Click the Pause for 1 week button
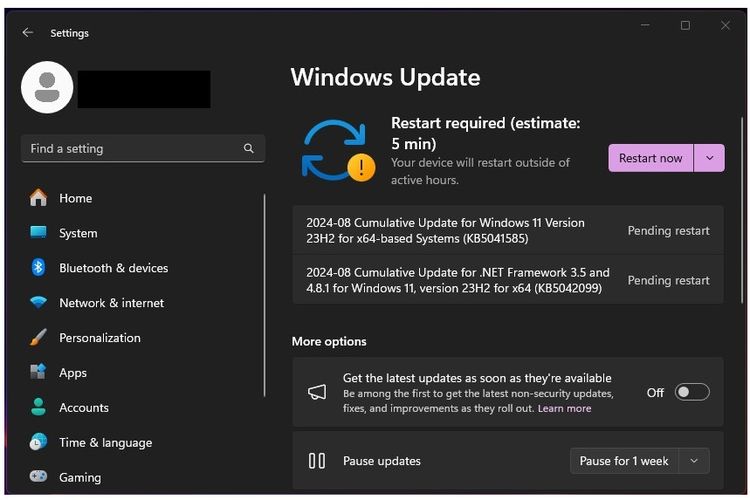 click(624, 461)
